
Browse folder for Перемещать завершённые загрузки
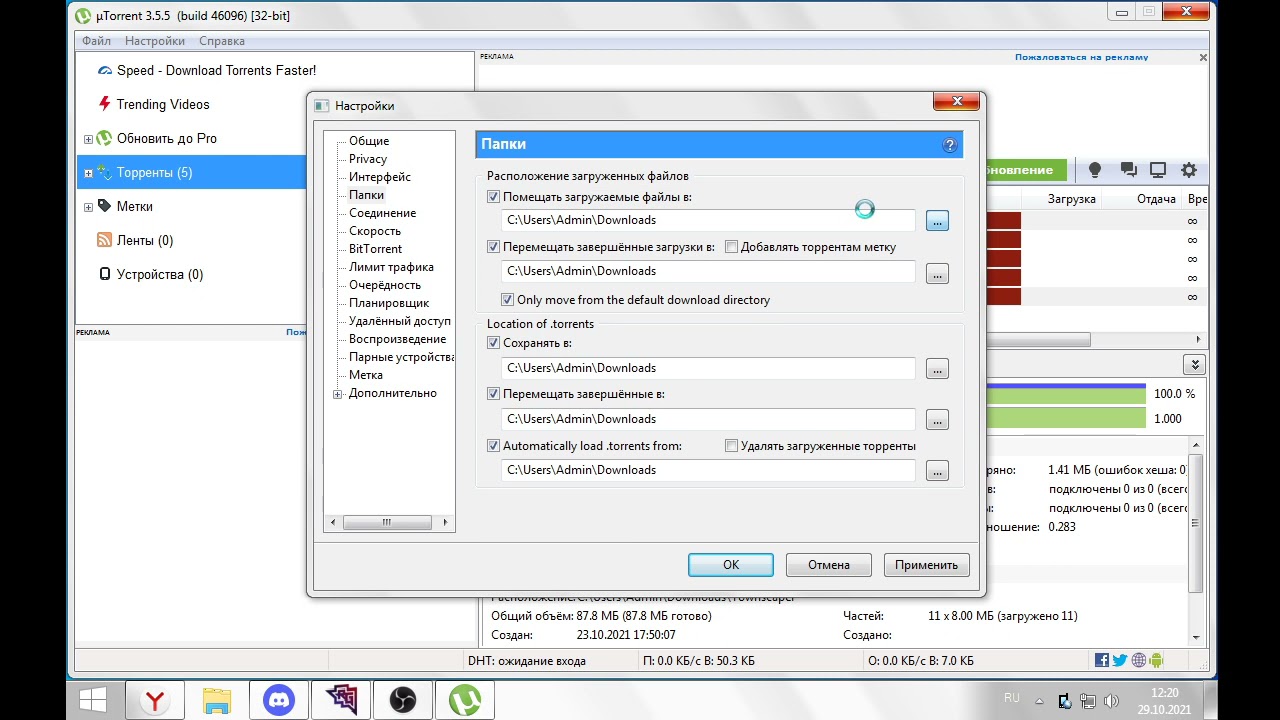tap(937, 273)
